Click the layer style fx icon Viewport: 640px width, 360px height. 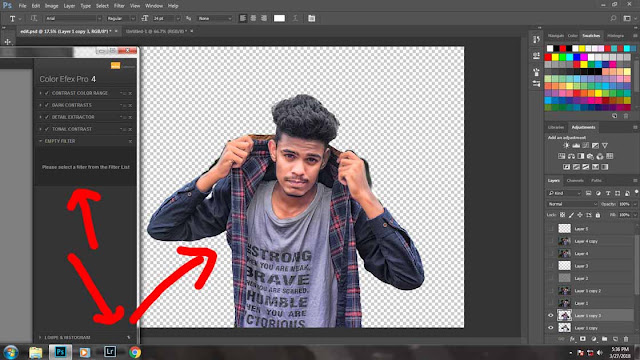coord(572,339)
